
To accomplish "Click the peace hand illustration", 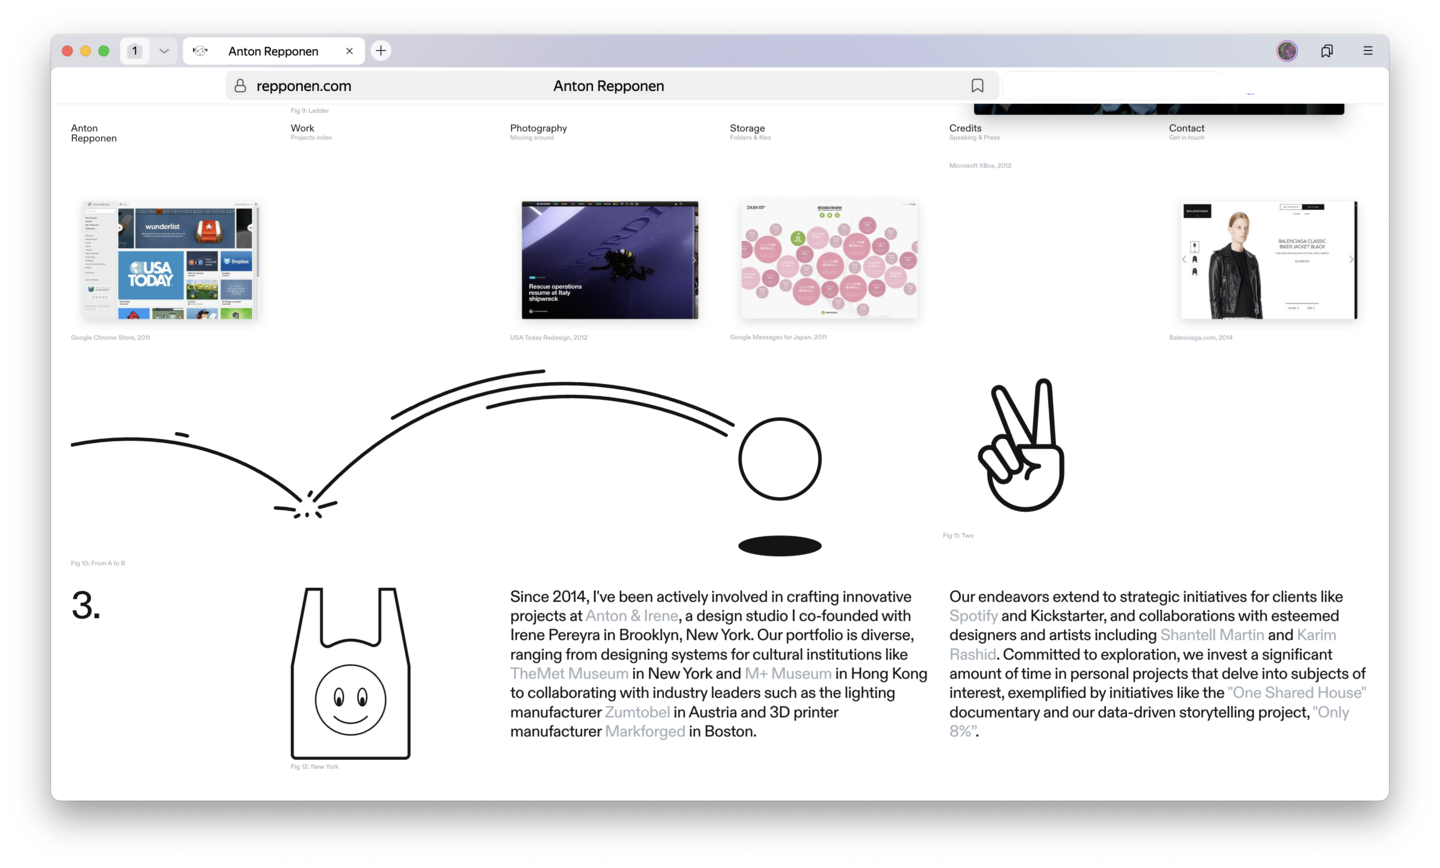I will 1021,446.
